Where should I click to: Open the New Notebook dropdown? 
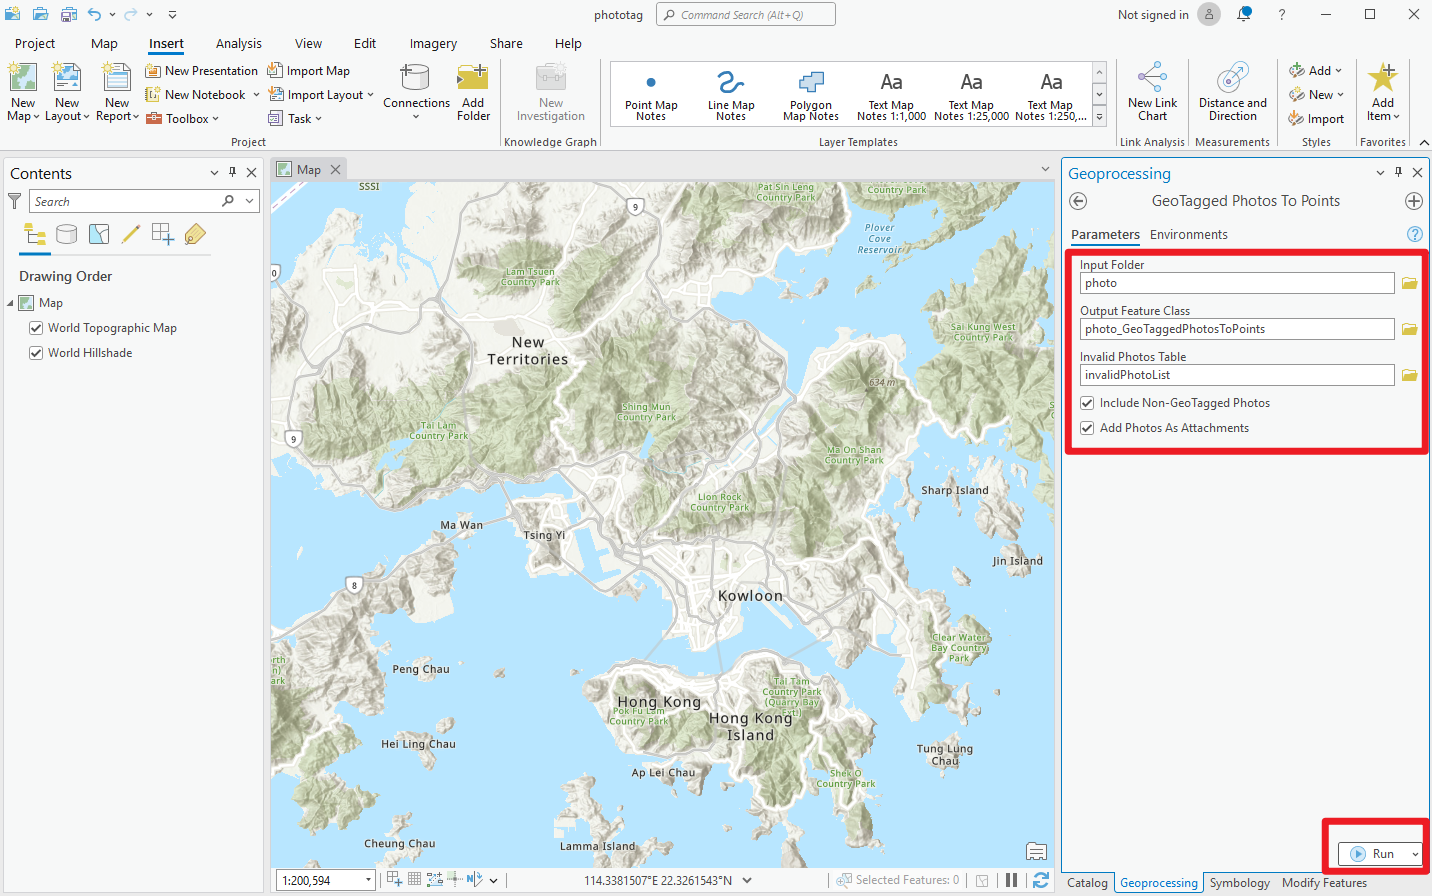[x=257, y=94]
